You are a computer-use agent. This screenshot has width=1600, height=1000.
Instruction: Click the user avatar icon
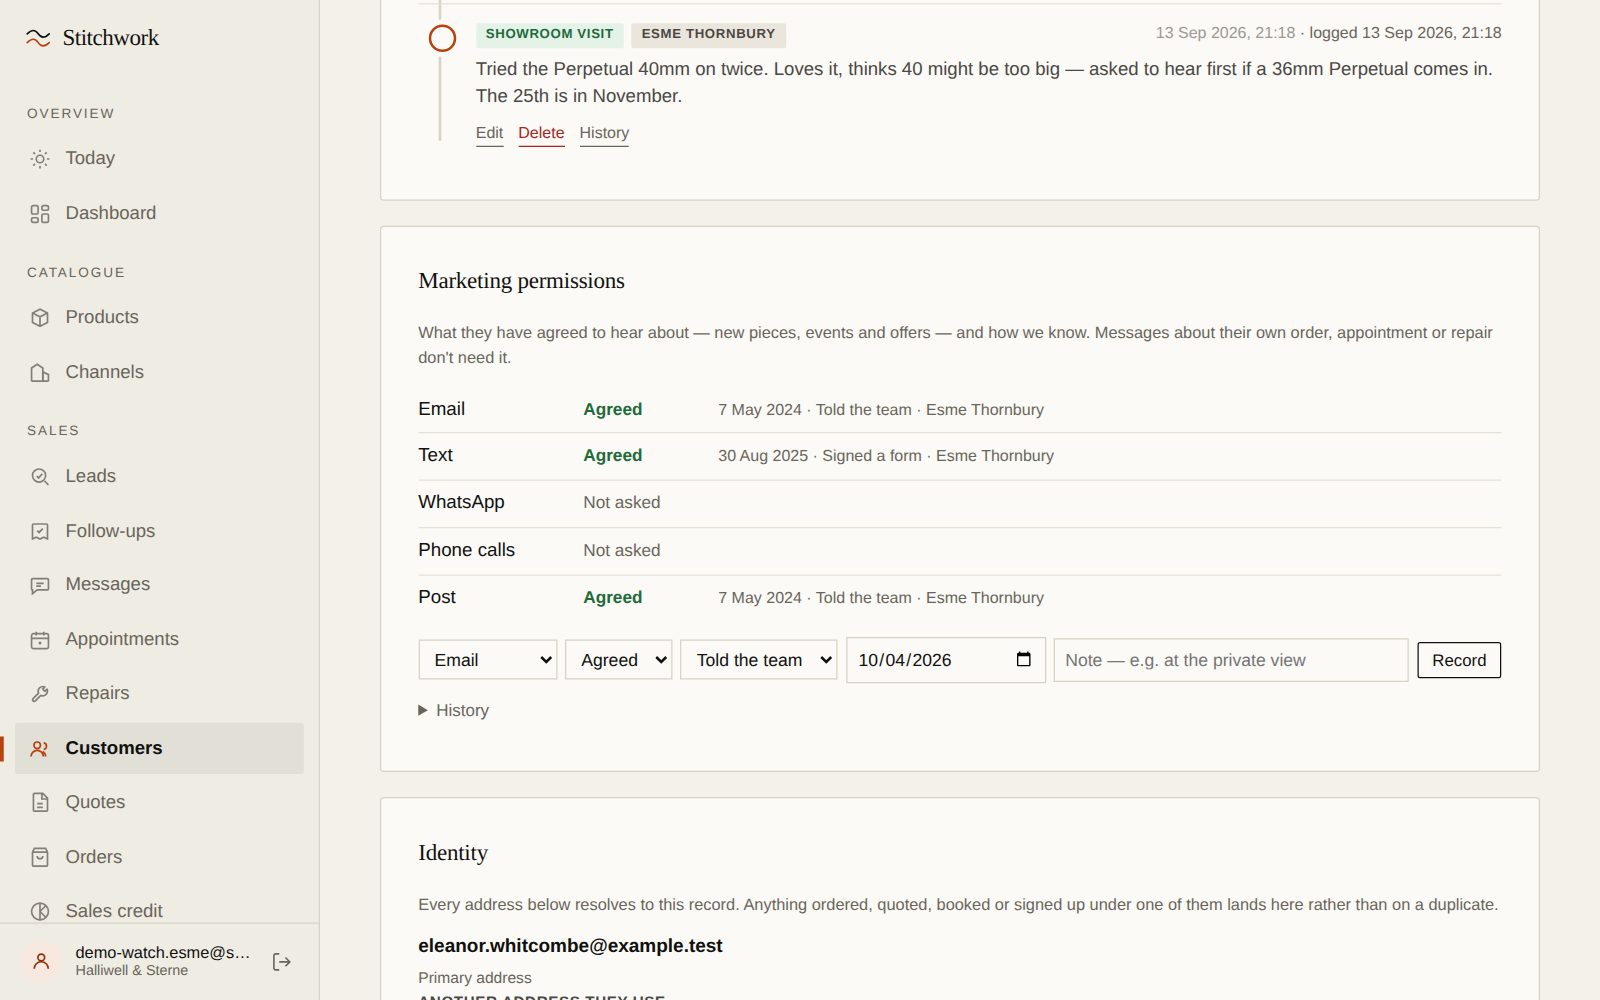click(x=41, y=961)
